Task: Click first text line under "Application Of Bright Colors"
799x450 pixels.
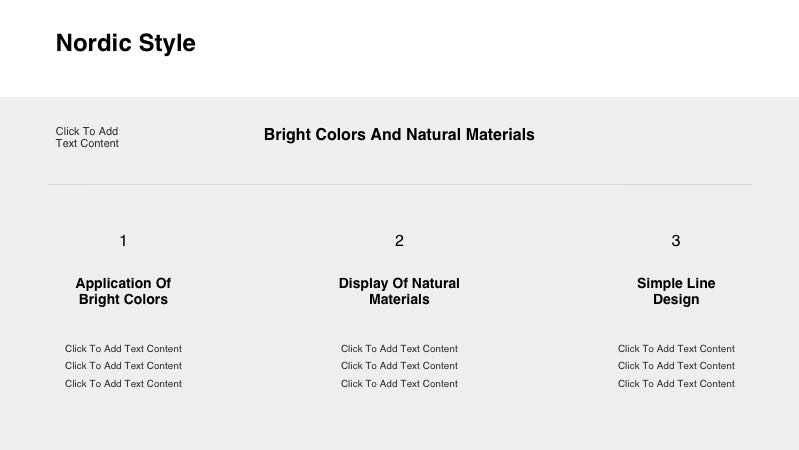Action: pos(123,349)
